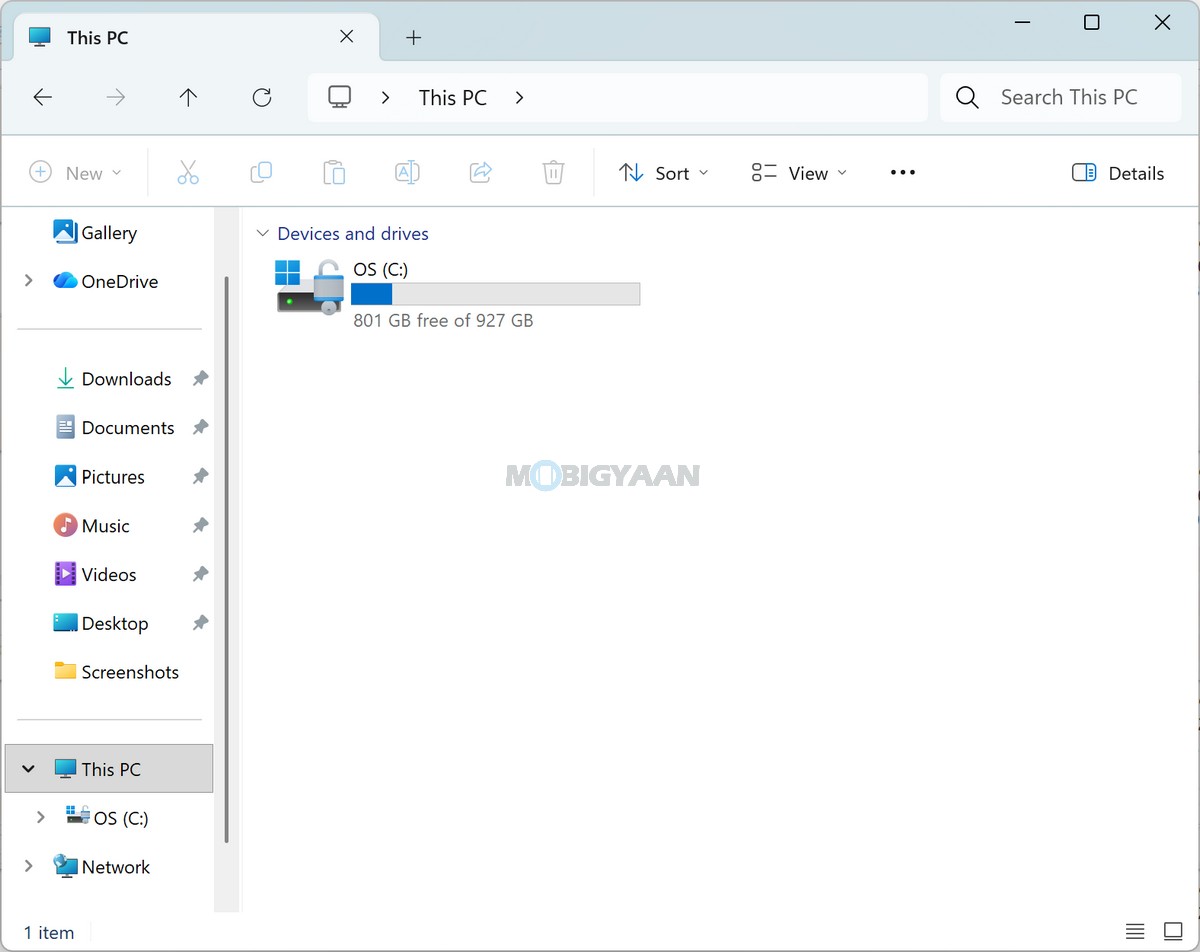Screen dimensions: 1200x952
Task: Open the Sort dropdown
Action: [663, 173]
